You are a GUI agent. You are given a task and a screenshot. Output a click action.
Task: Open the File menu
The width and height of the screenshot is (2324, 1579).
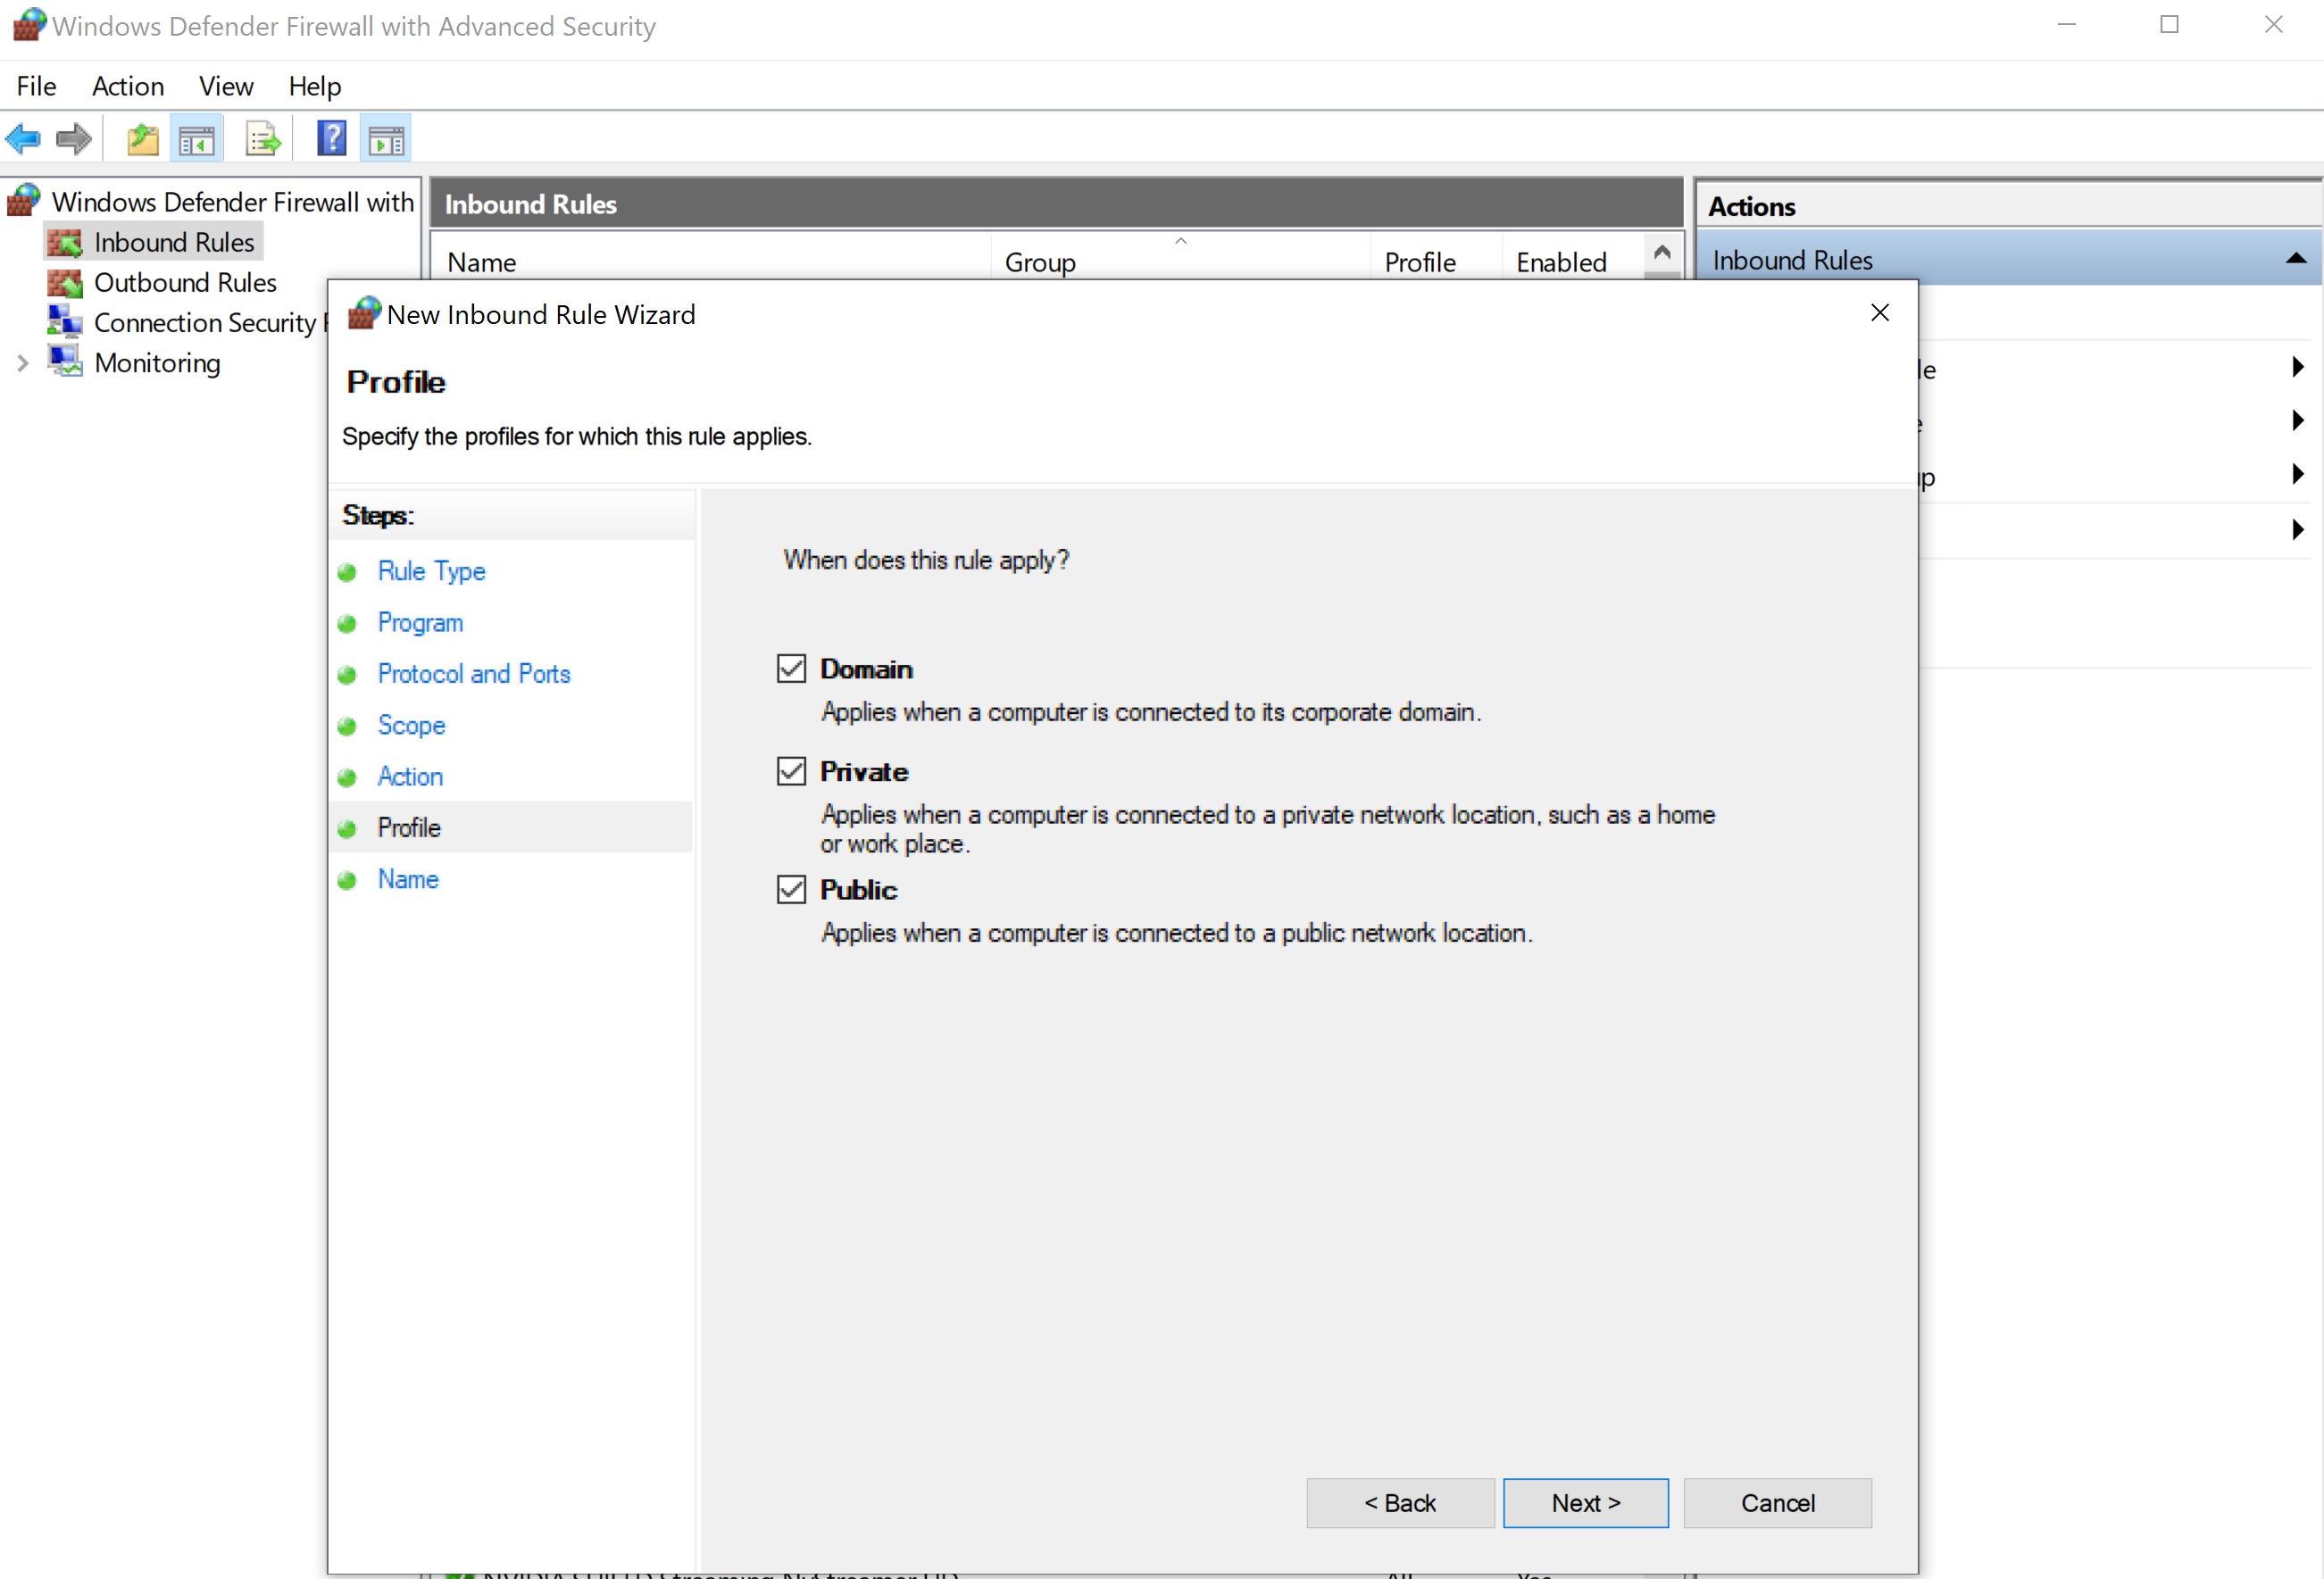coord(36,86)
